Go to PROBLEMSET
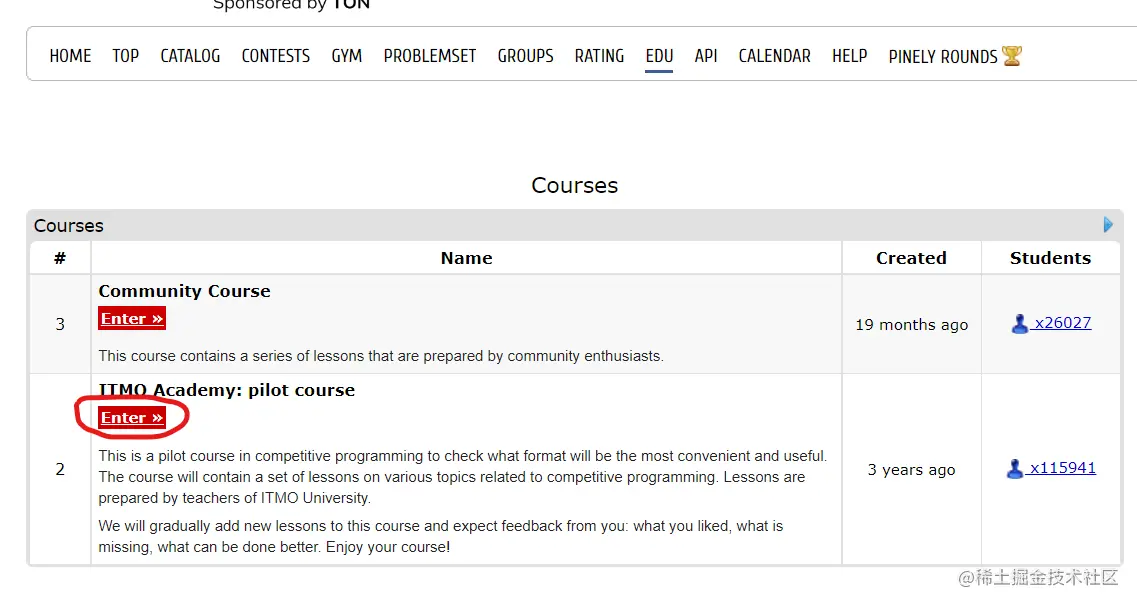 click(x=430, y=56)
